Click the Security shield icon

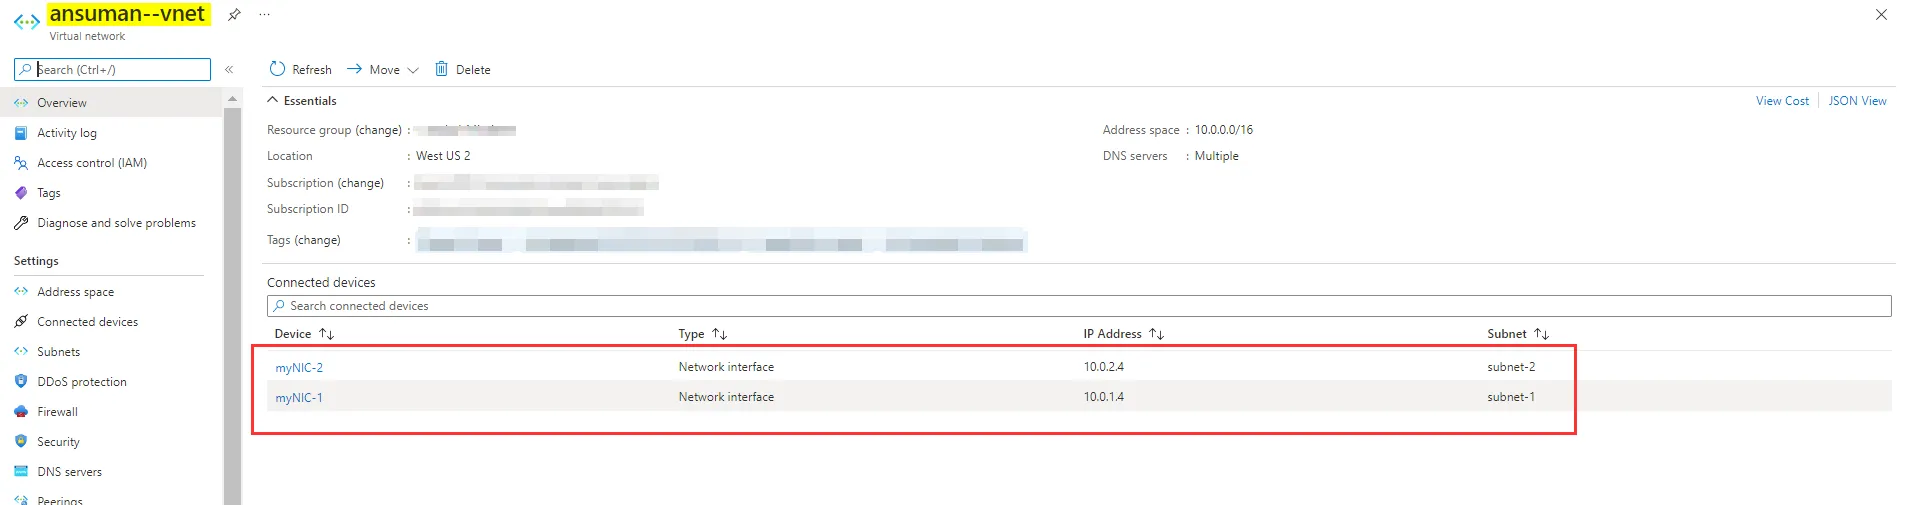[x=21, y=441]
